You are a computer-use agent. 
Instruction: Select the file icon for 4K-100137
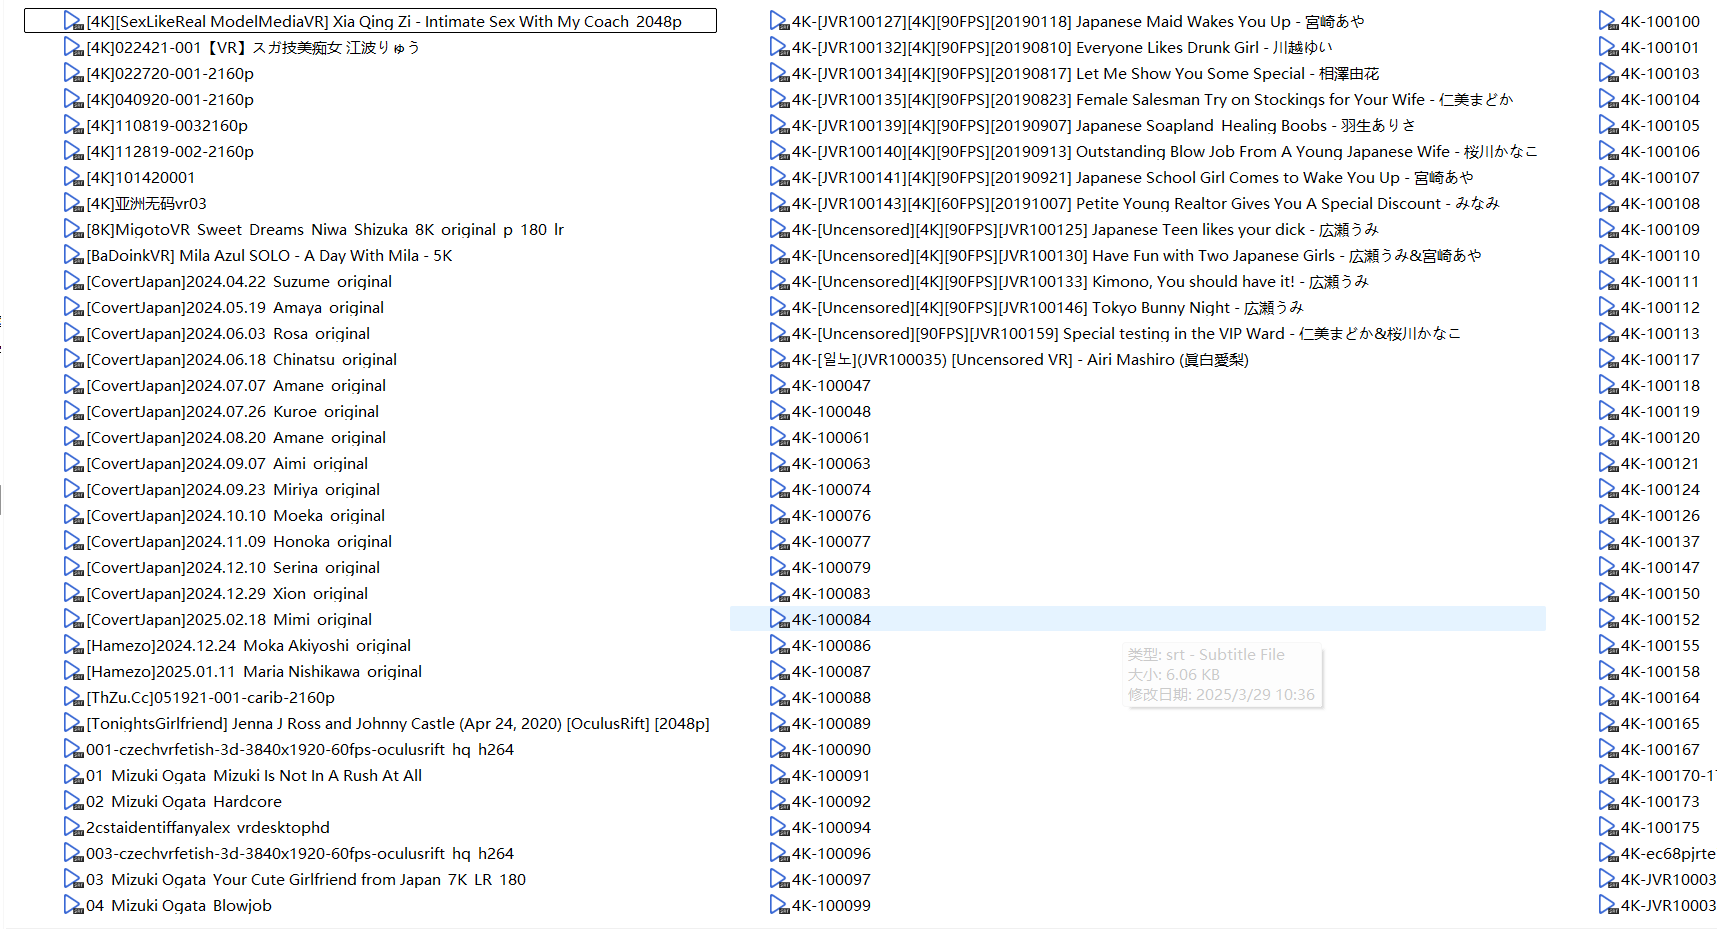(1608, 542)
